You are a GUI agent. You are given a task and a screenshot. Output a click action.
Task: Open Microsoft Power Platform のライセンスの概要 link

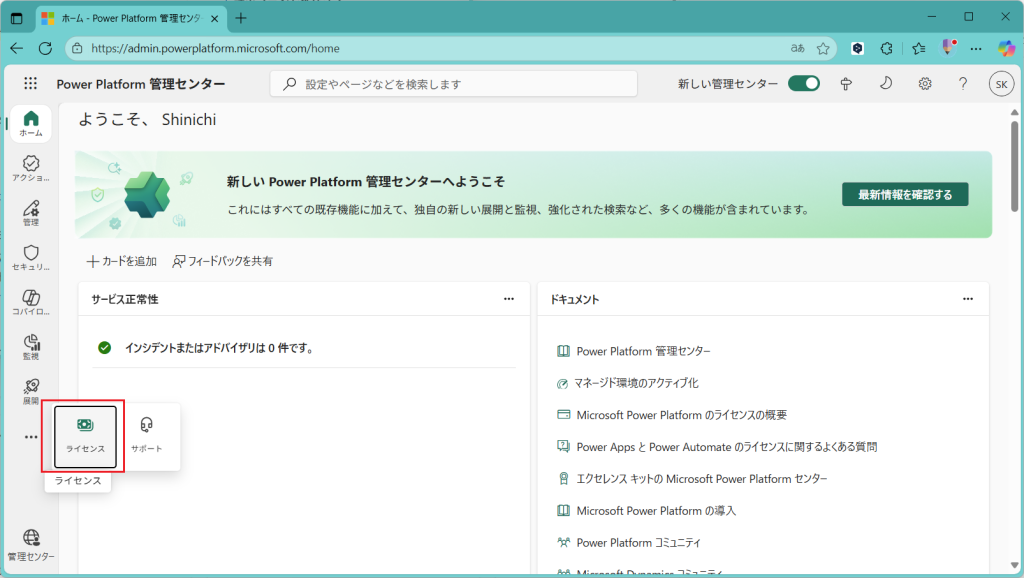[681, 415]
